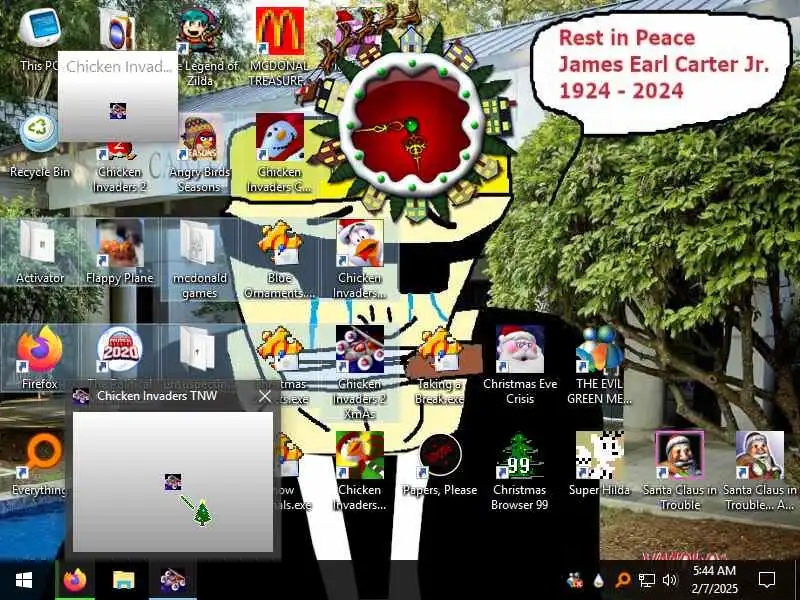Open the mcdonald games folder
Image resolution: width=800 pixels, height=600 pixels.
coord(199,259)
